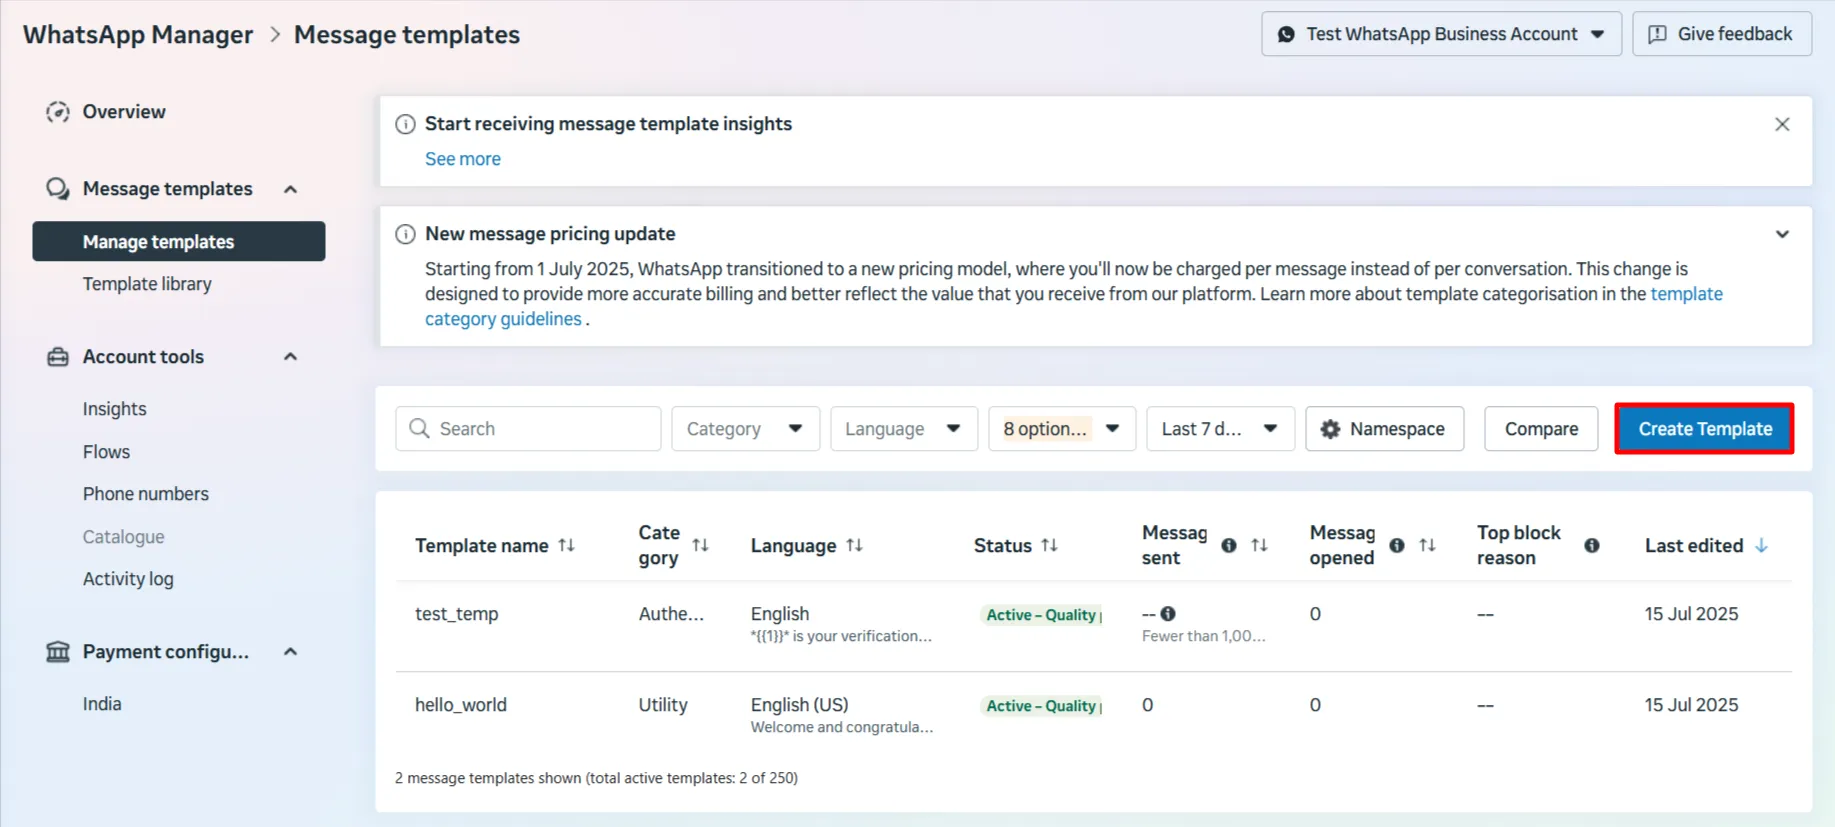Click info icon in test_temp messages sent
1835x827 pixels.
(x=1168, y=614)
